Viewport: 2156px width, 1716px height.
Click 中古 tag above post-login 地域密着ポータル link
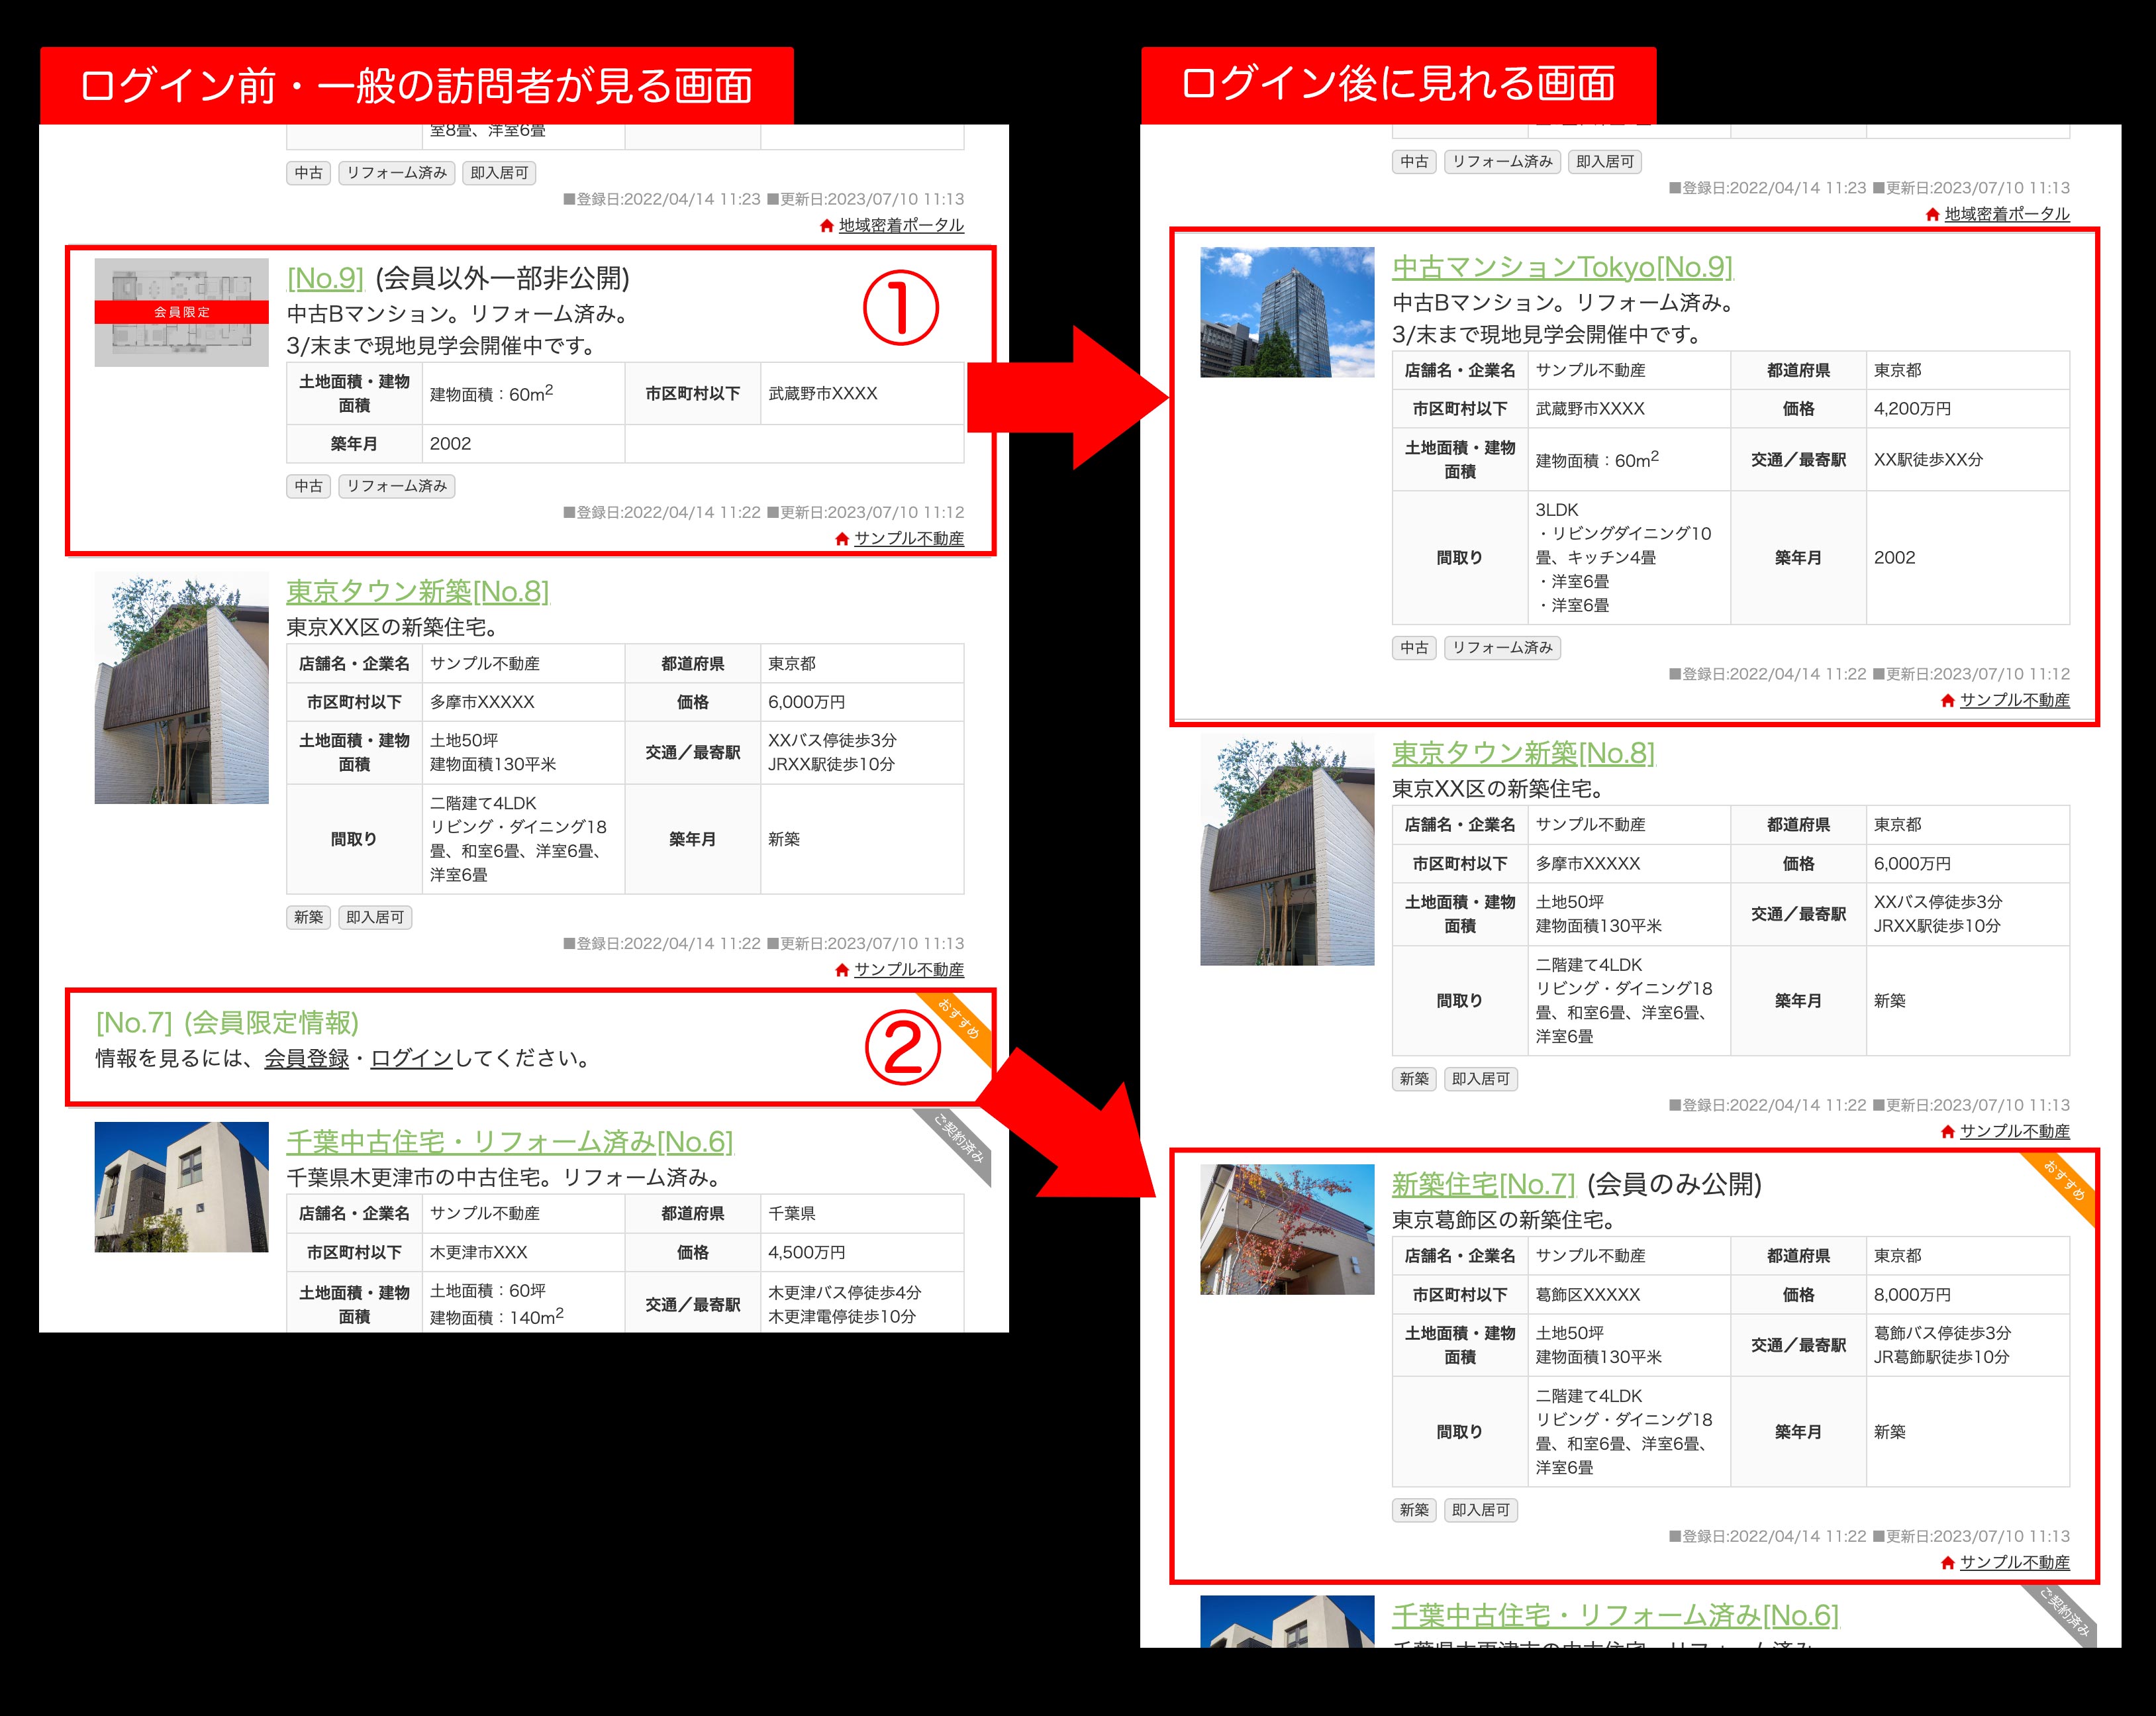(x=1414, y=162)
